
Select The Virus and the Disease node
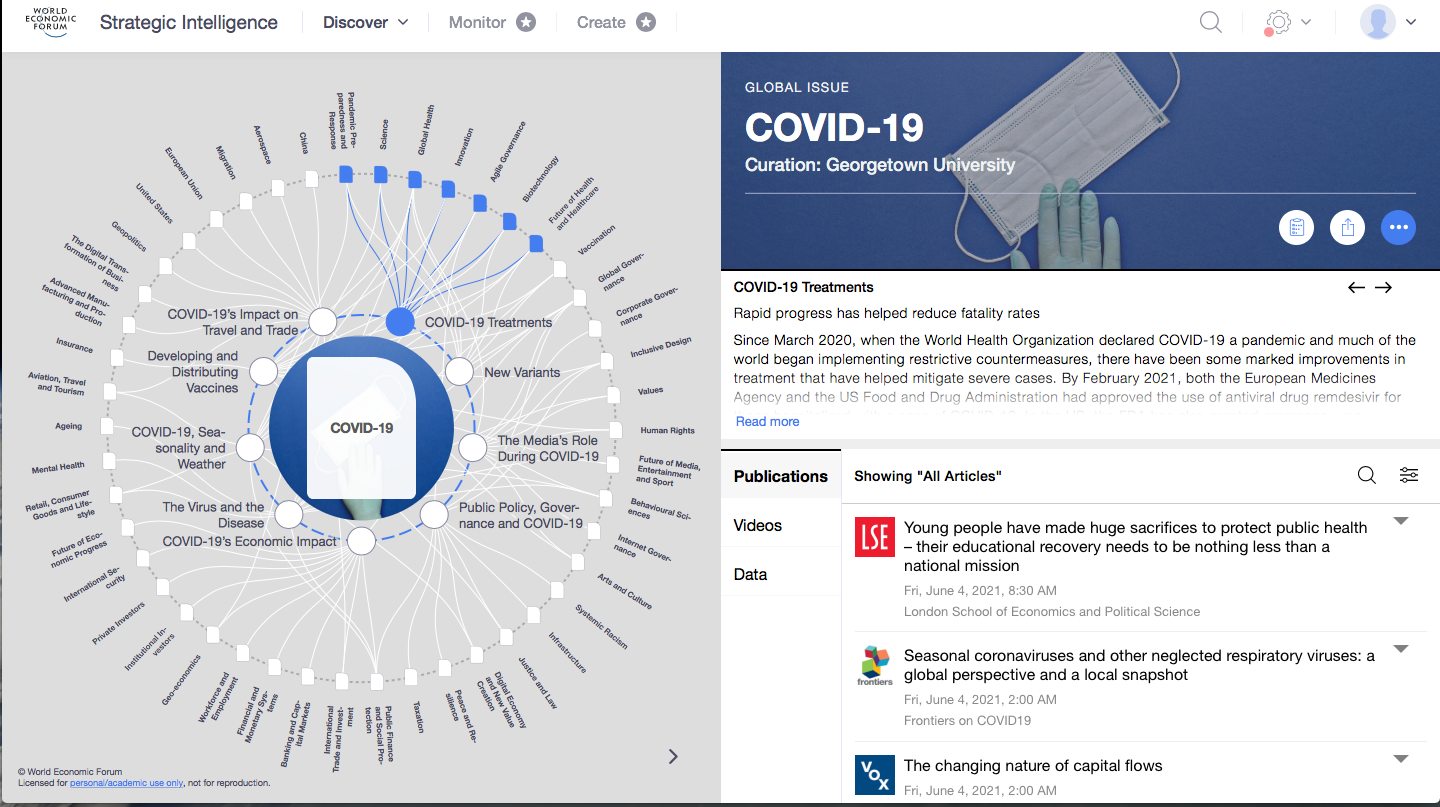289,515
